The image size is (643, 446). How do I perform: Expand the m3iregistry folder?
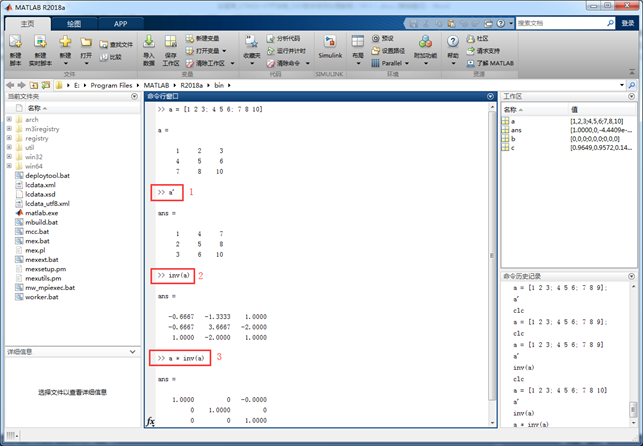click(x=9, y=129)
